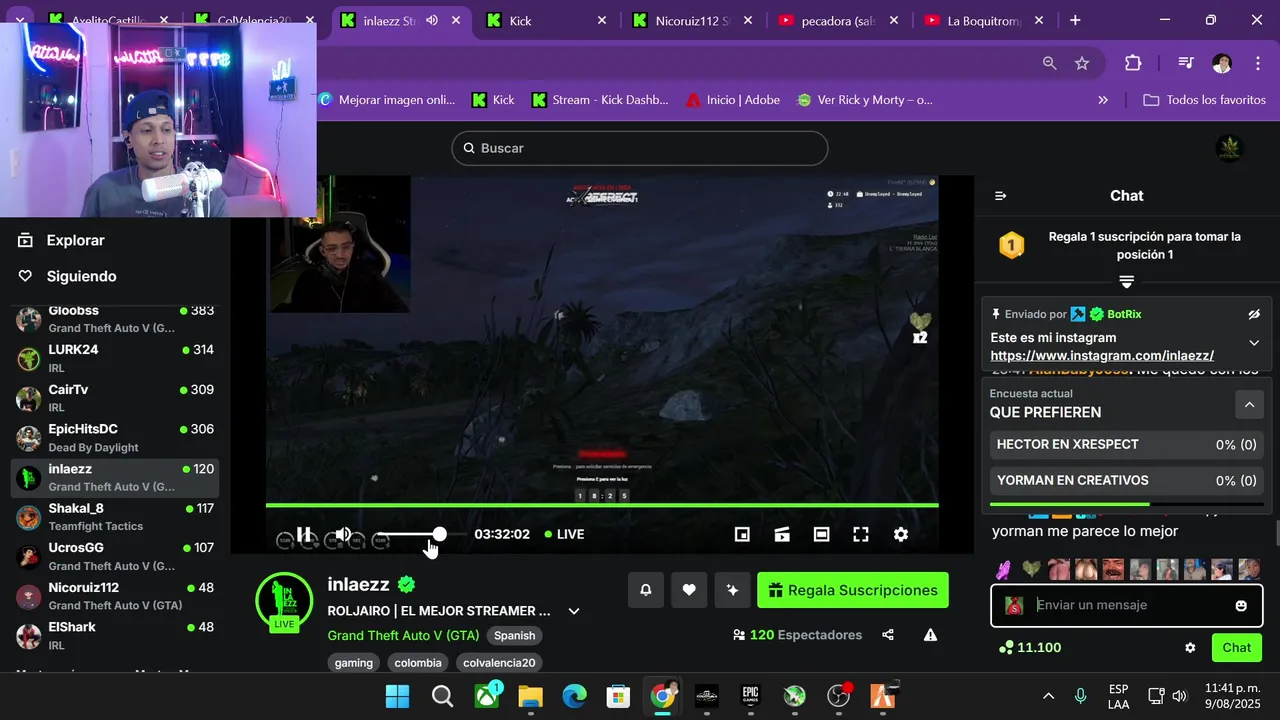This screenshot has width=1280, height=720.
Task: Open picture-in-picture mini player
Action: coord(742,534)
